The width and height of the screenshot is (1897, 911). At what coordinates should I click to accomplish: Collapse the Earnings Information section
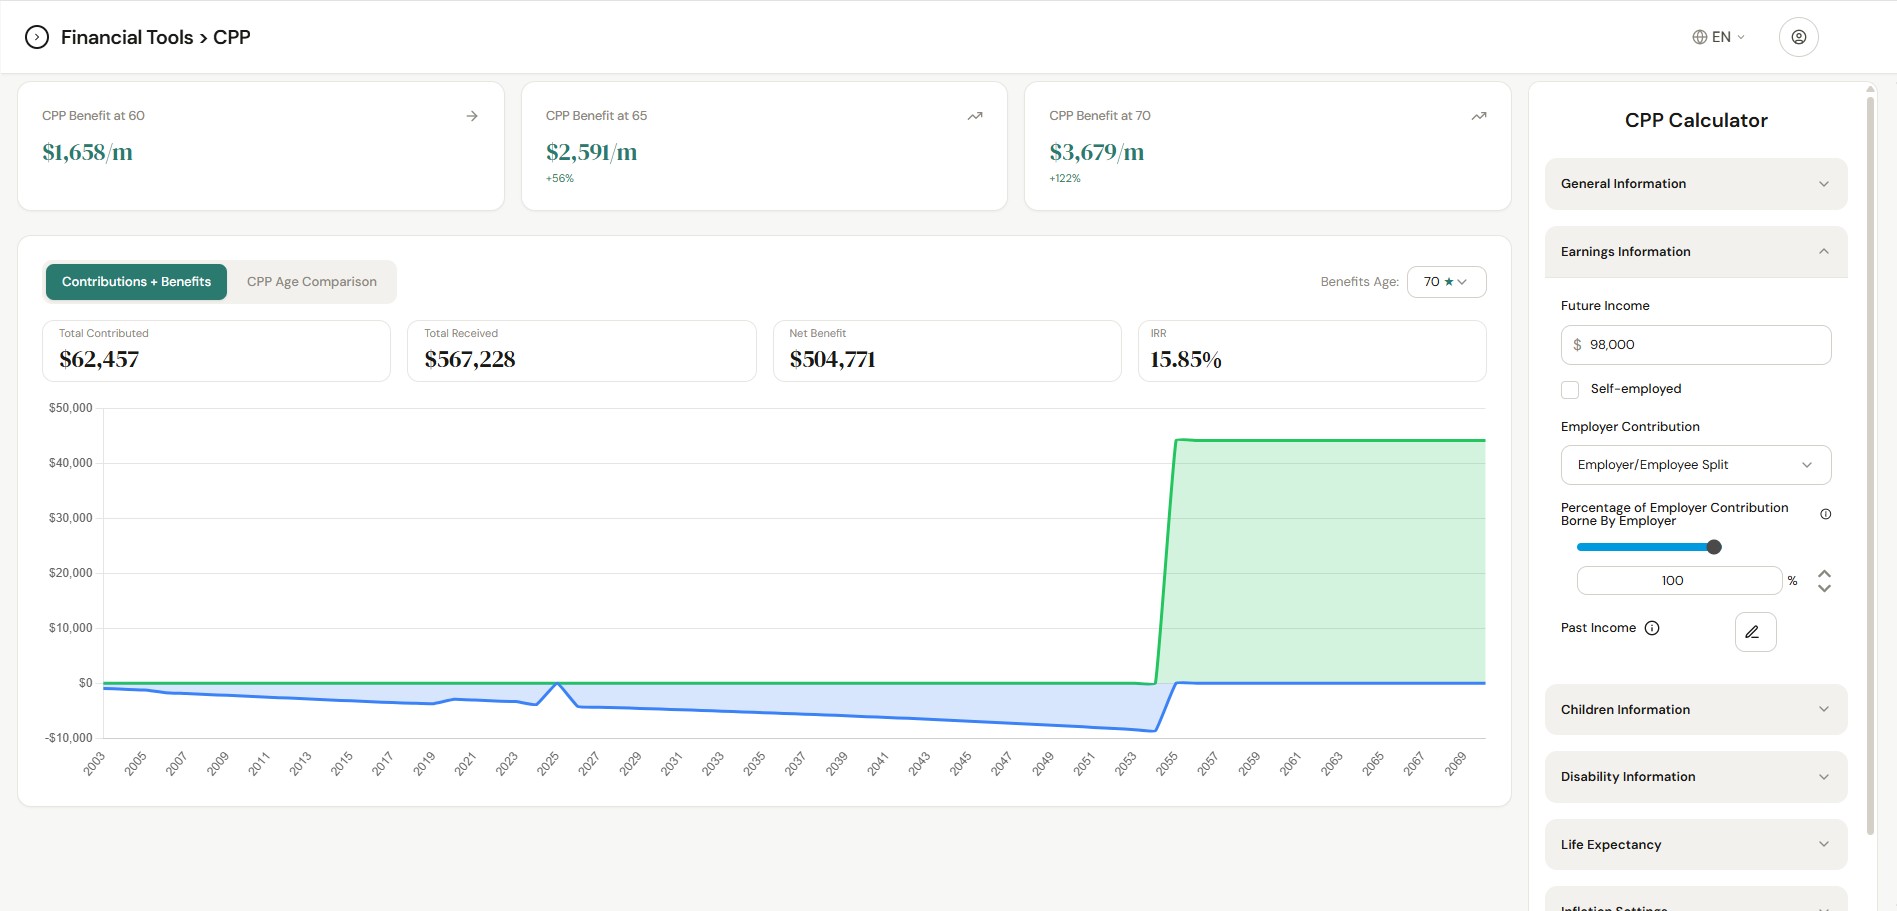[1696, 252]
